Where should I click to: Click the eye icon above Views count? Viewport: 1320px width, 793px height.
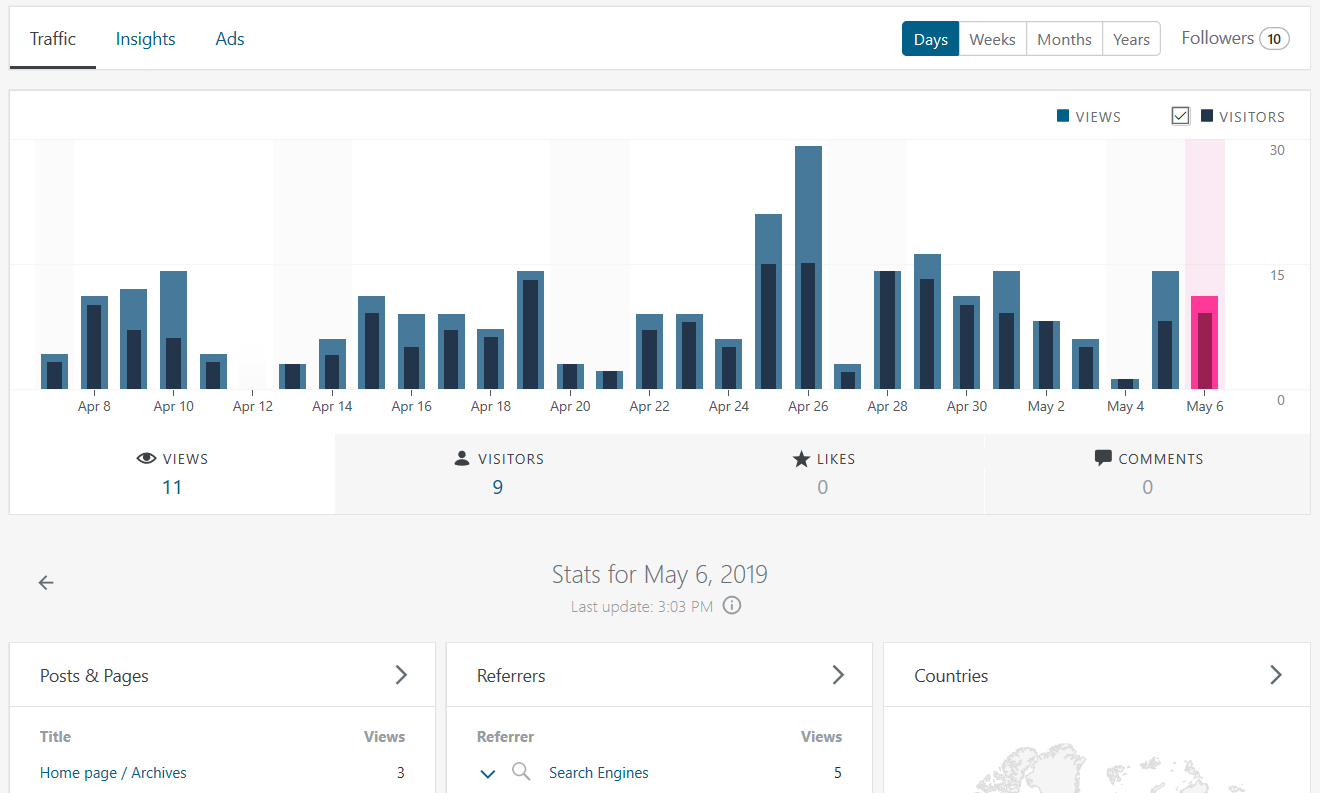tap(147, 459)
